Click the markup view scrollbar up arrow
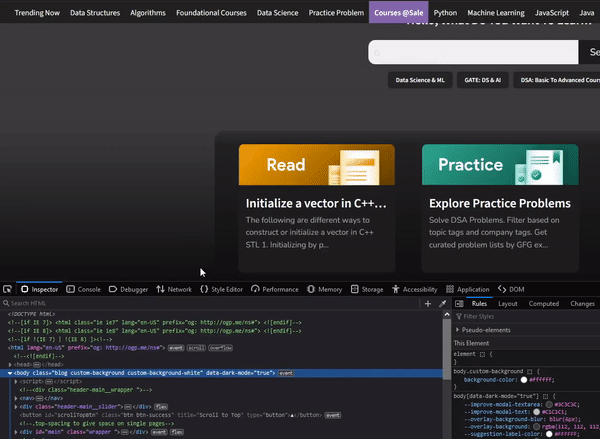 (447, 314)
